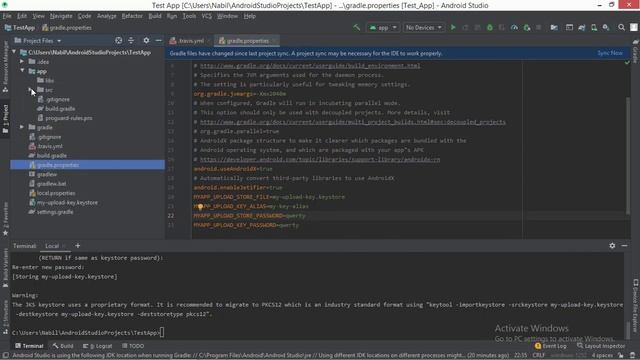This screenshot has height=360, width=640.
Task: Click the terminal command prompt input
Action: [x=162, y=333]
